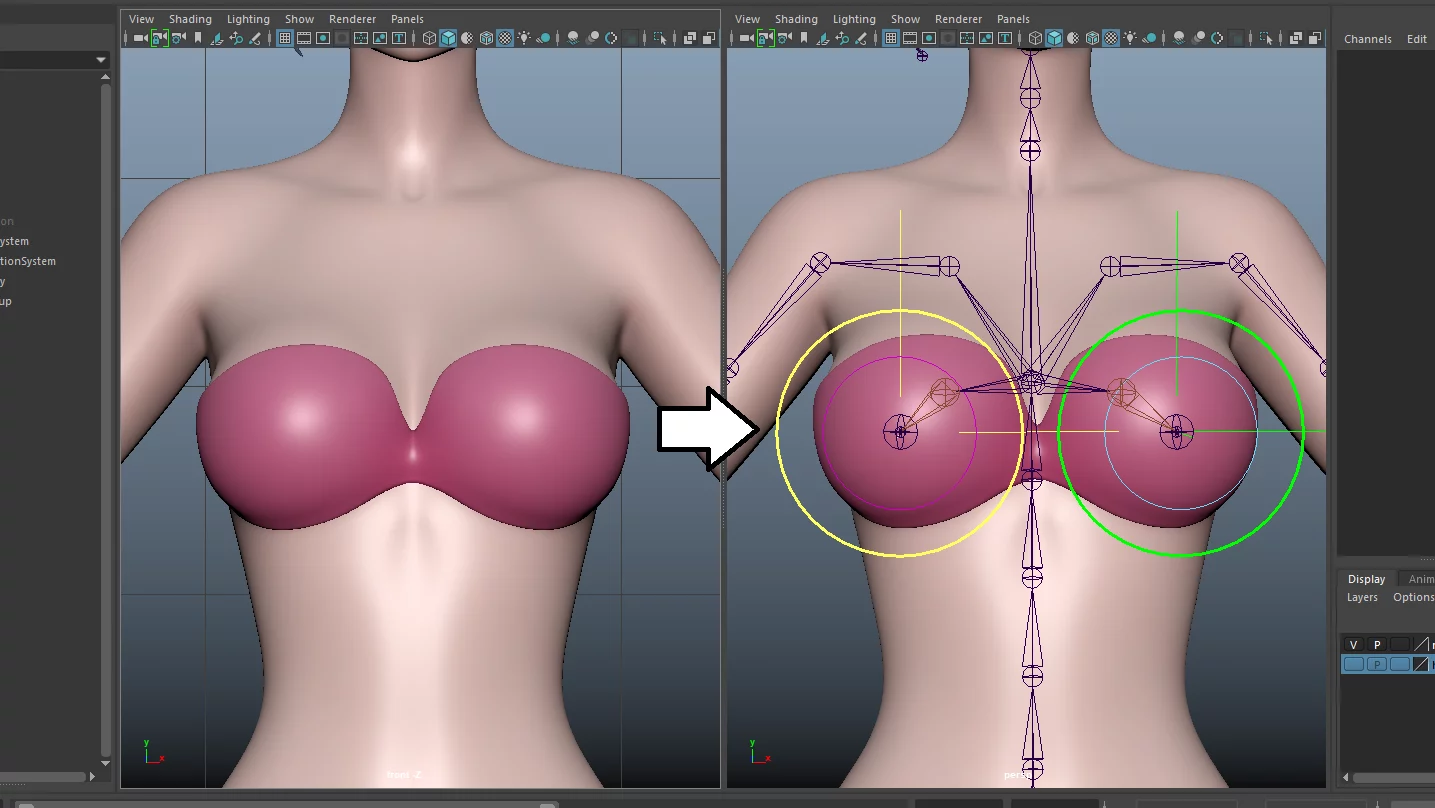Click Image Plane icon in front view panel
This screenshot has width=1435, height=808.
(216, 38)
